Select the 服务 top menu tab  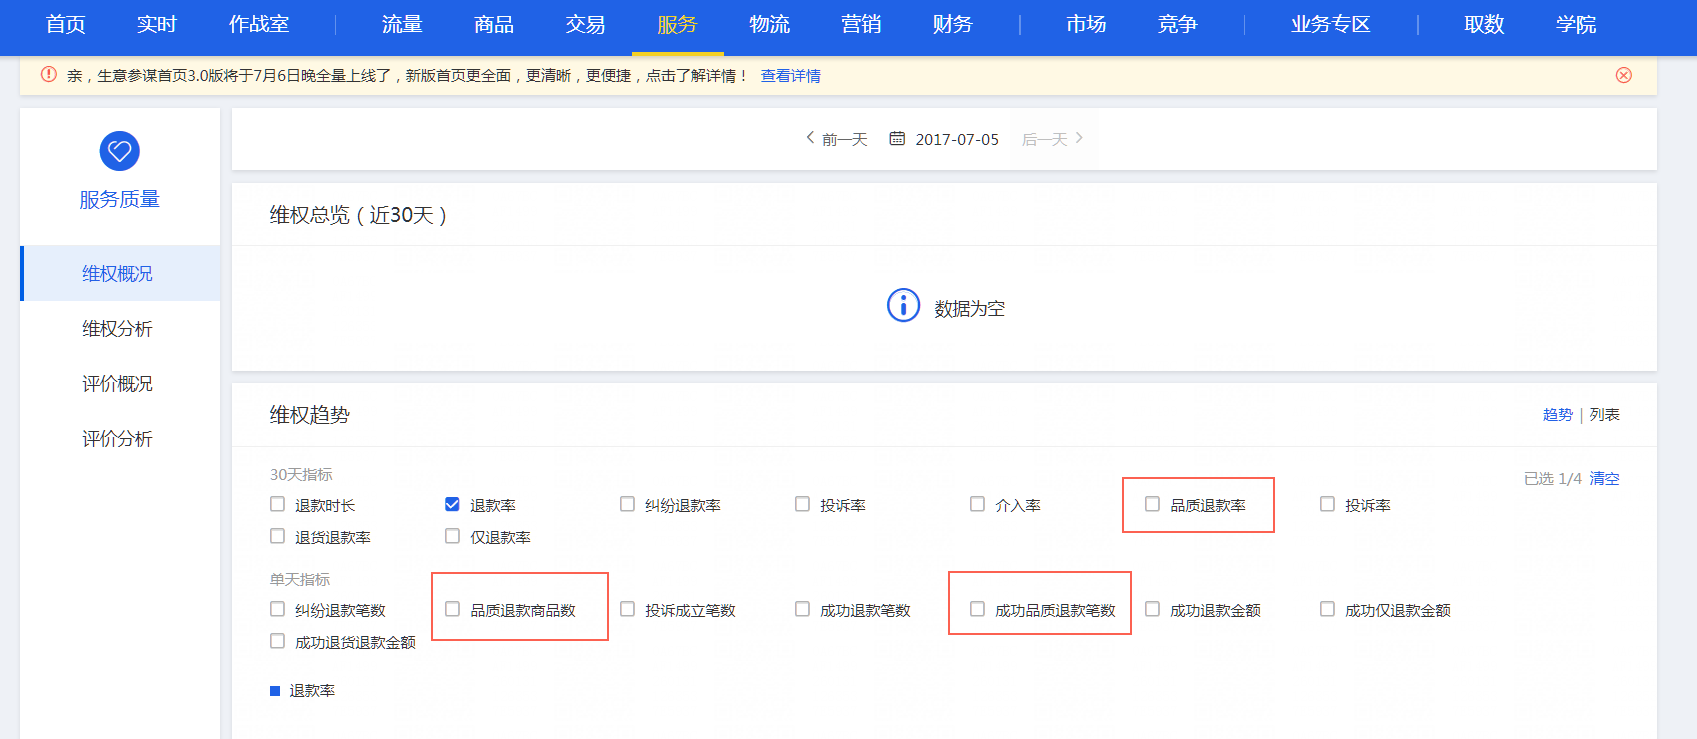click(677, 24)
